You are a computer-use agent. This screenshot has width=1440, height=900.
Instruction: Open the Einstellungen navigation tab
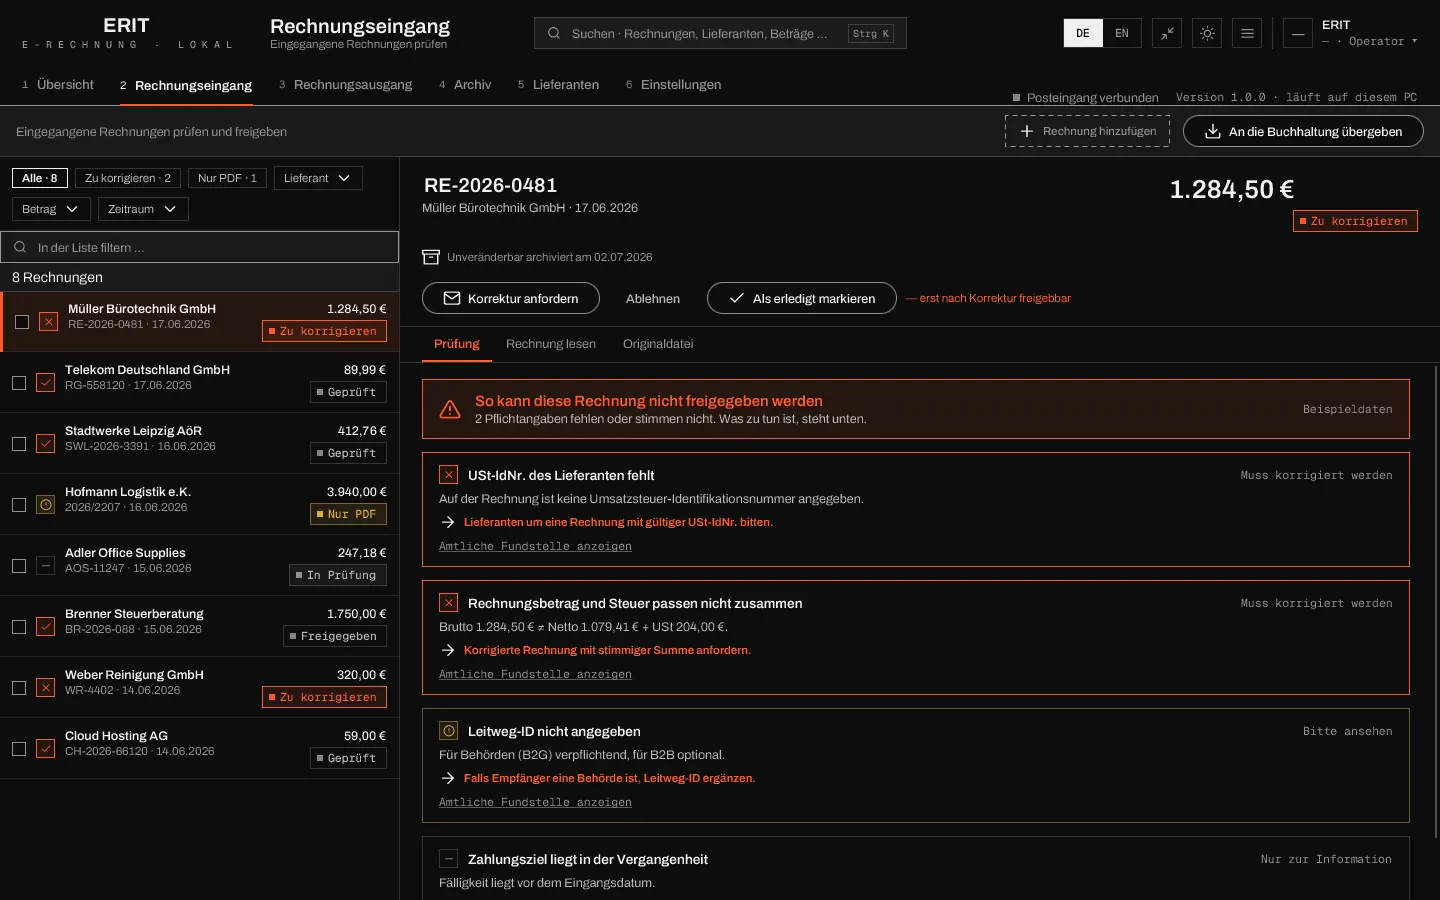click(x=673, y=85)
